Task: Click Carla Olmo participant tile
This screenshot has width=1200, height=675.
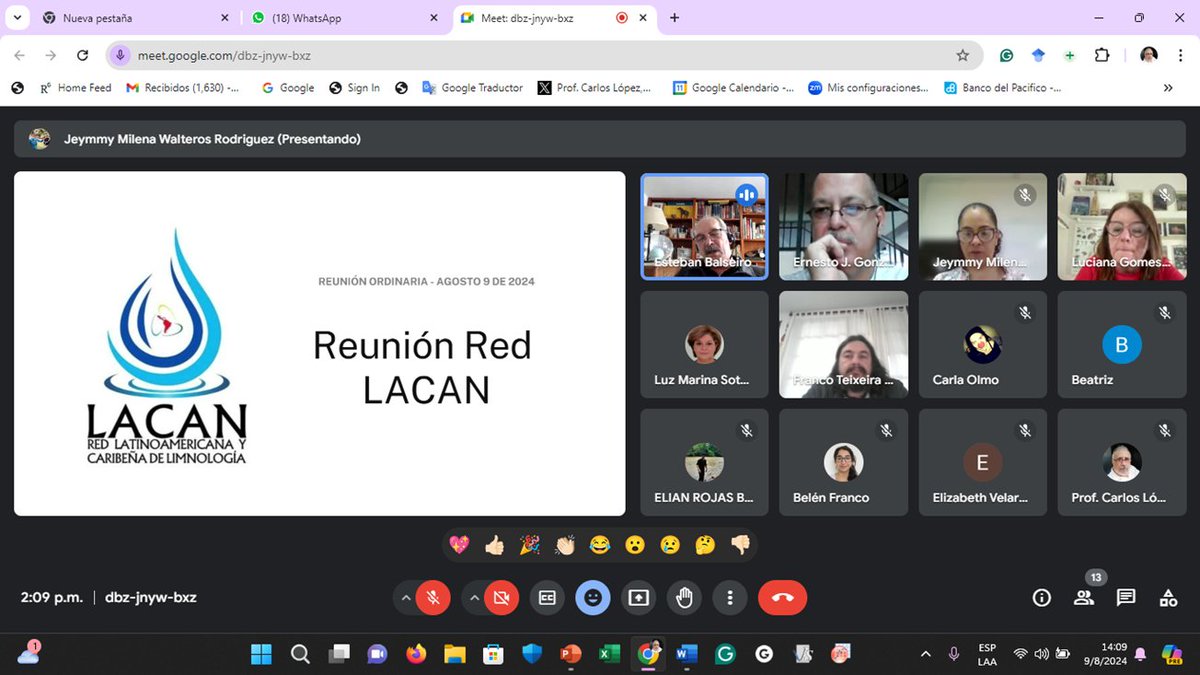Action: coord(983,344)
